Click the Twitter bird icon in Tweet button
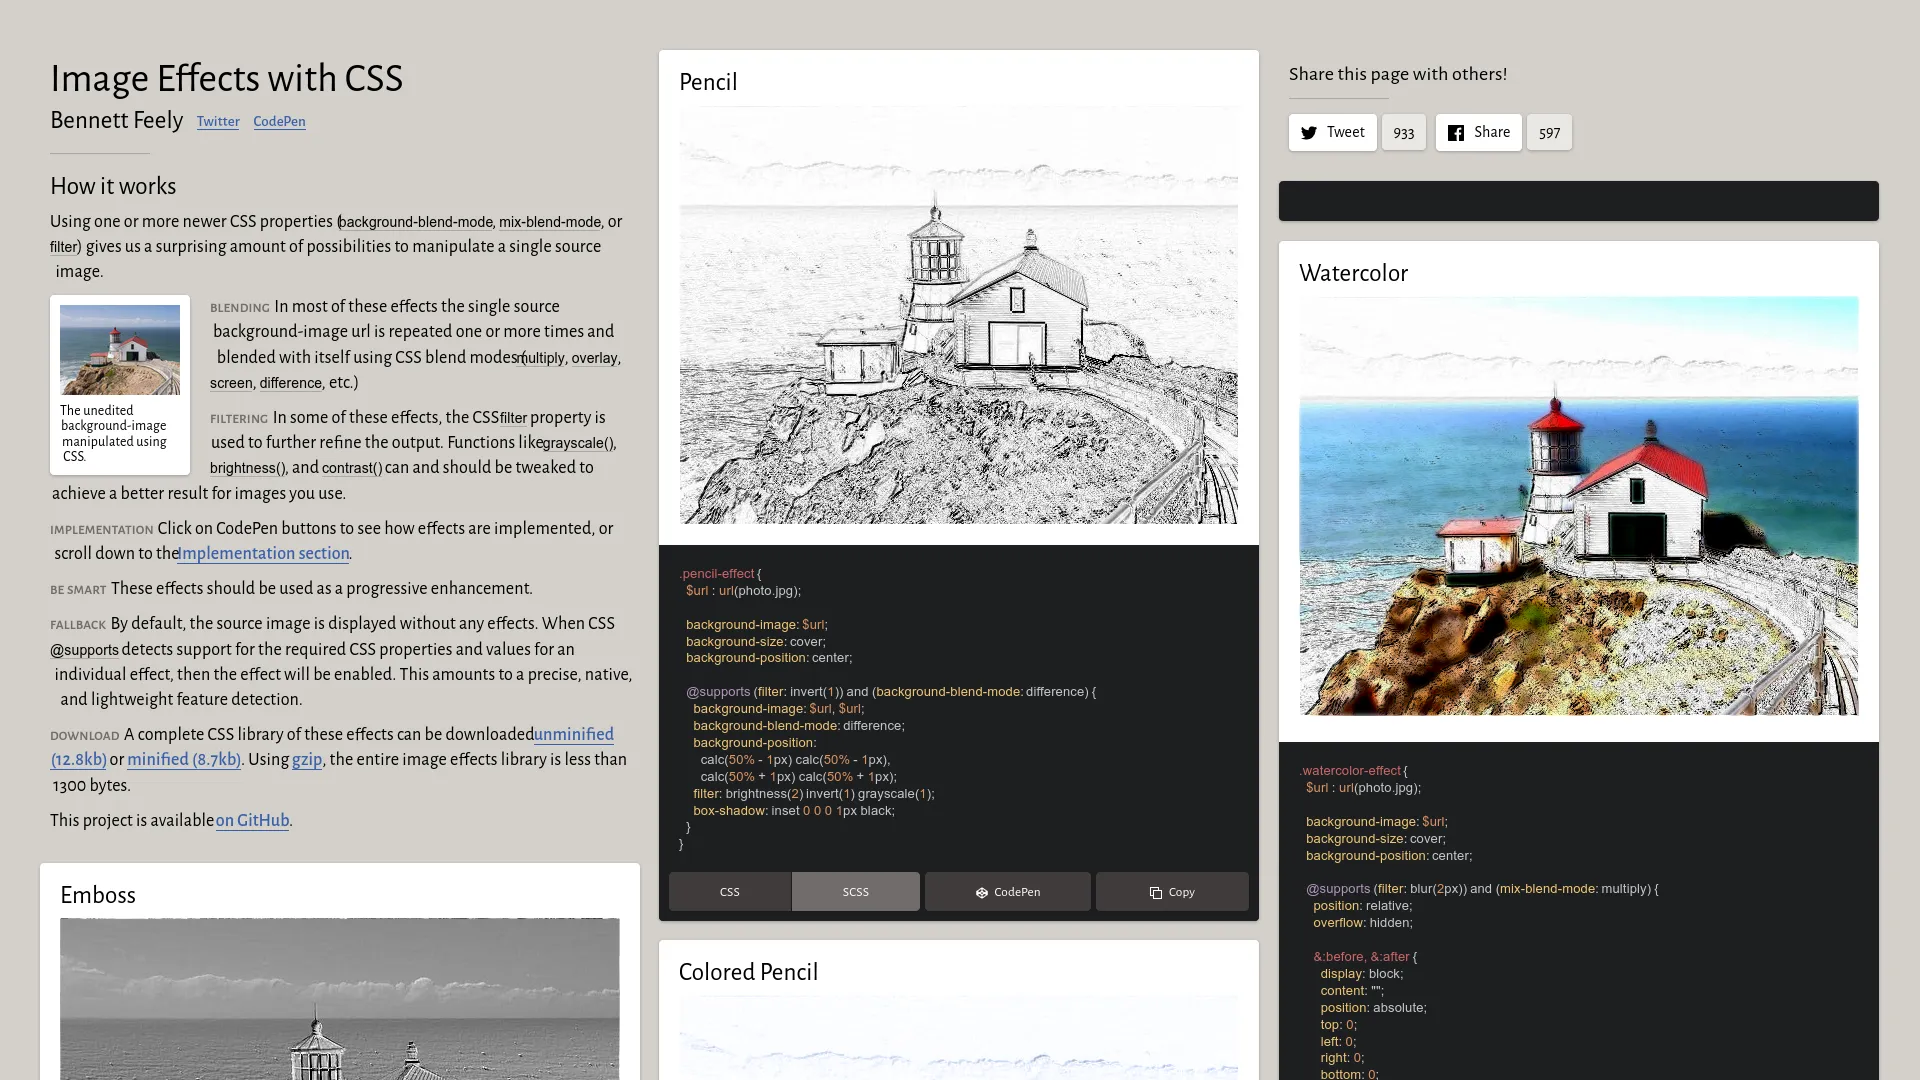 coord(1308,133)
